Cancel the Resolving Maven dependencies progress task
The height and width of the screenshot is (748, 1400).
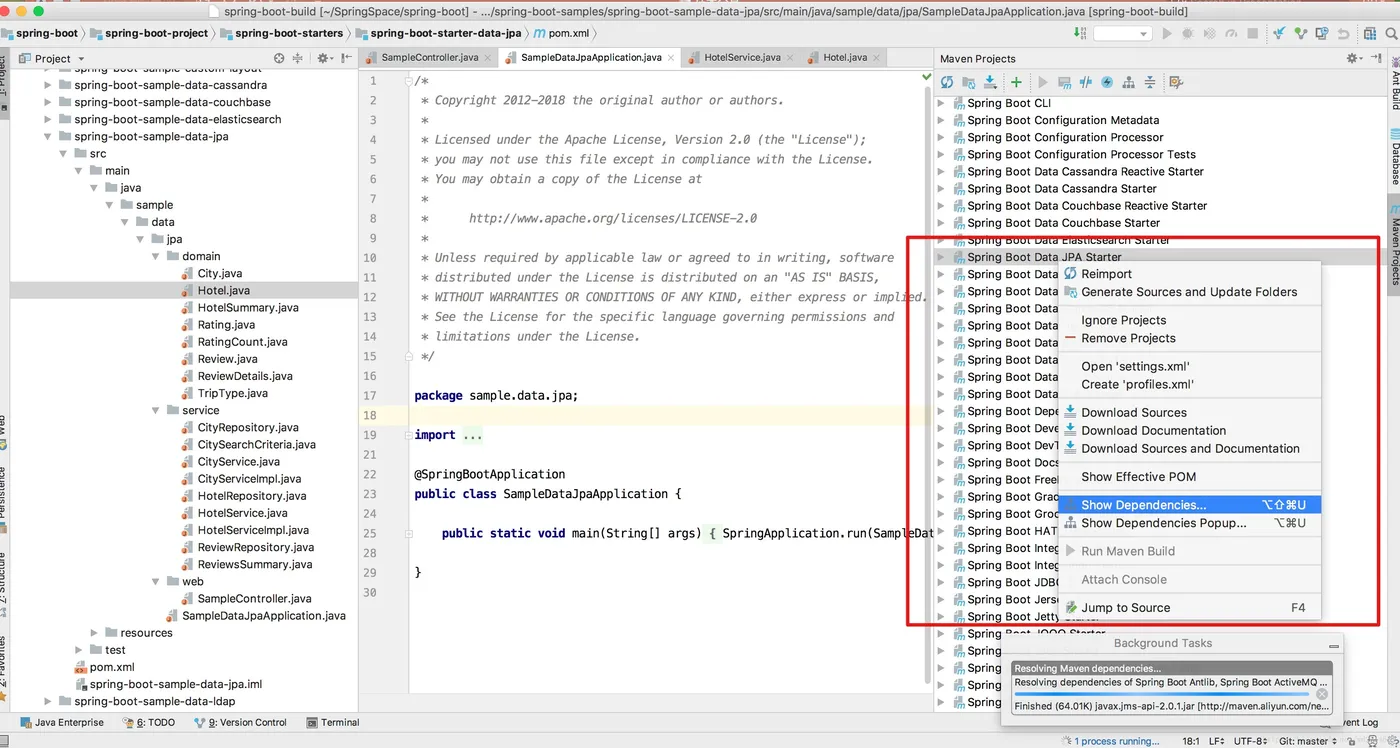click(1322, 694)
